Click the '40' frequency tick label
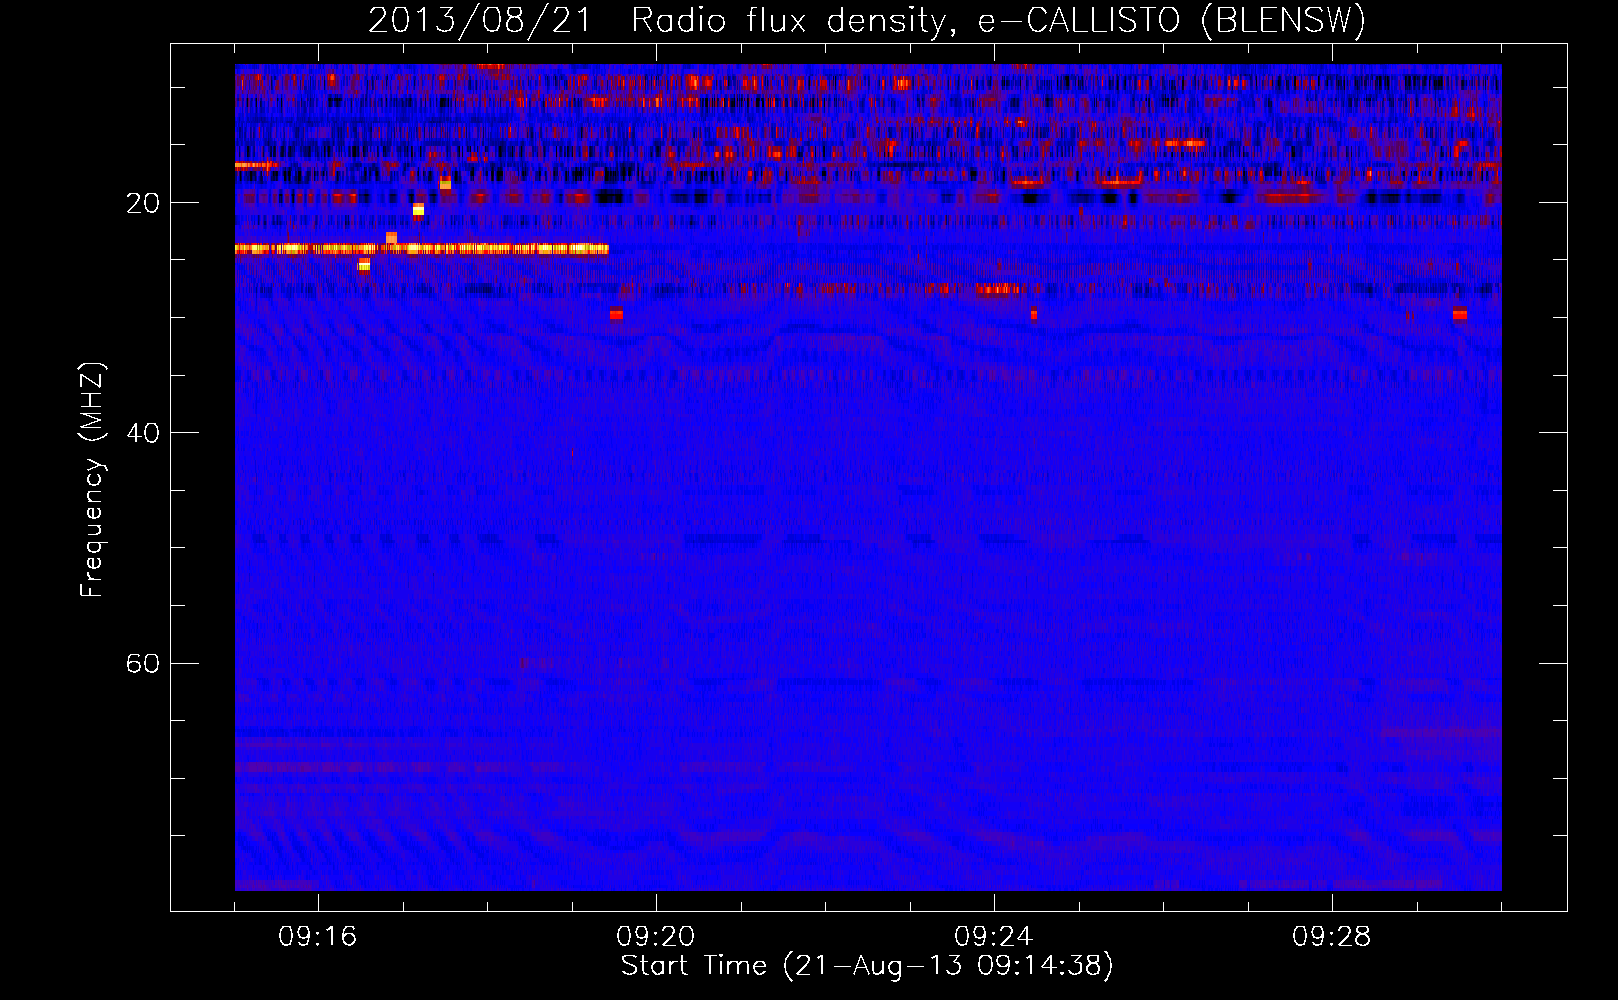The width and height of the screenshot is (1618, 1000). (x=143, y=434)
